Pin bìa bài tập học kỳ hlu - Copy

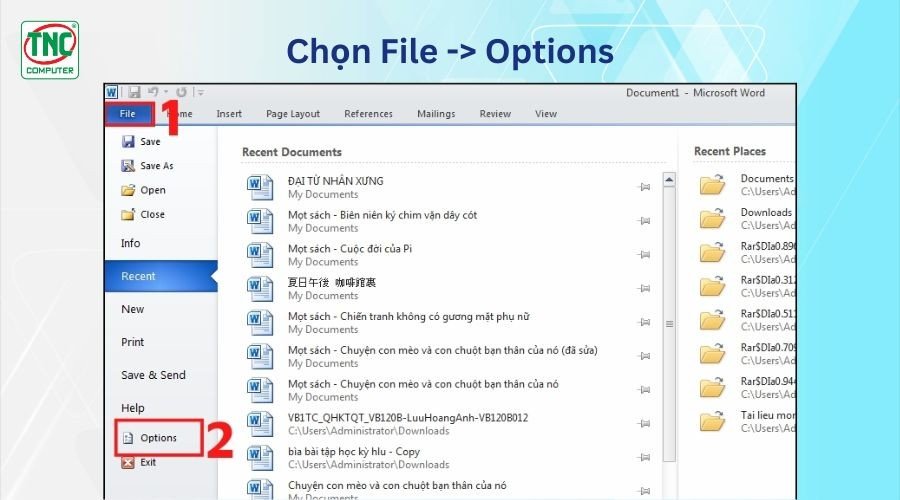point(645,458)
